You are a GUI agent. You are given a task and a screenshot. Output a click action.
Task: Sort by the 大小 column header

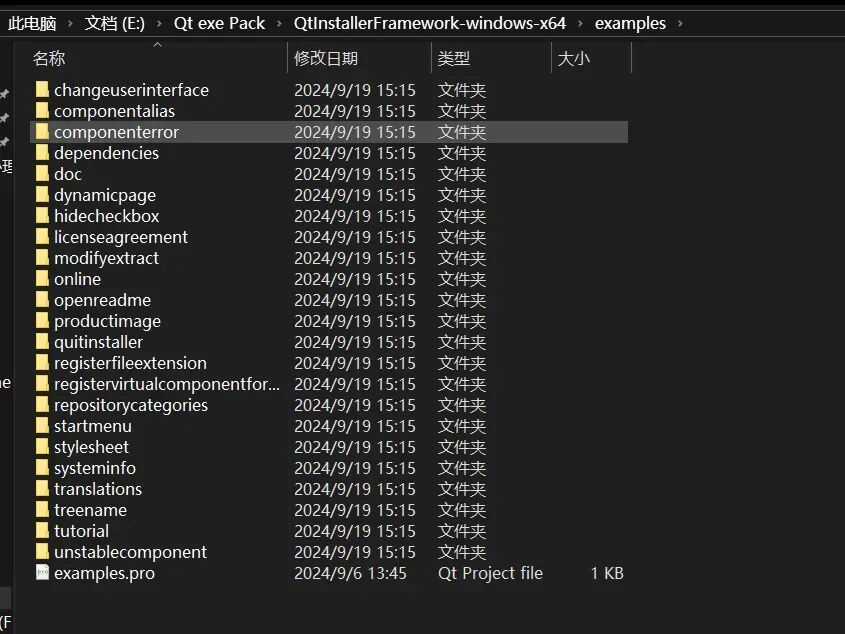coord(574,58)
